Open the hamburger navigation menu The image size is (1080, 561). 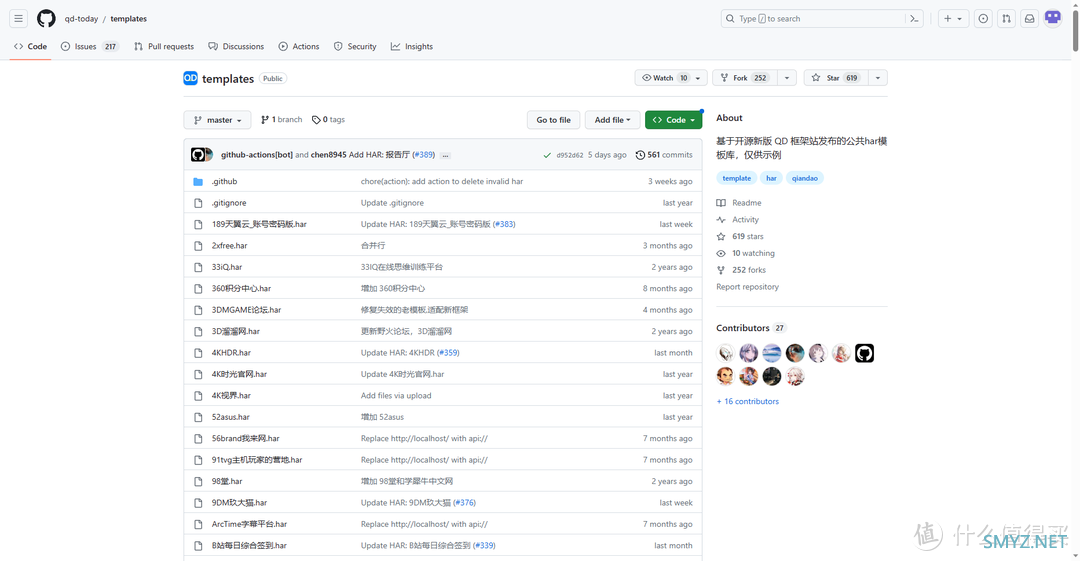[19, 19]
